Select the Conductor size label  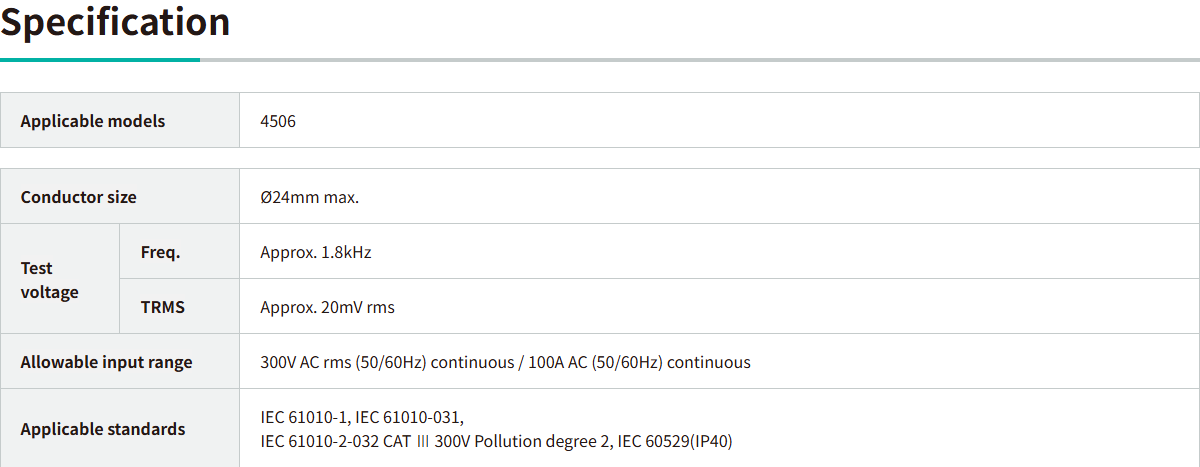pos(78,197)
